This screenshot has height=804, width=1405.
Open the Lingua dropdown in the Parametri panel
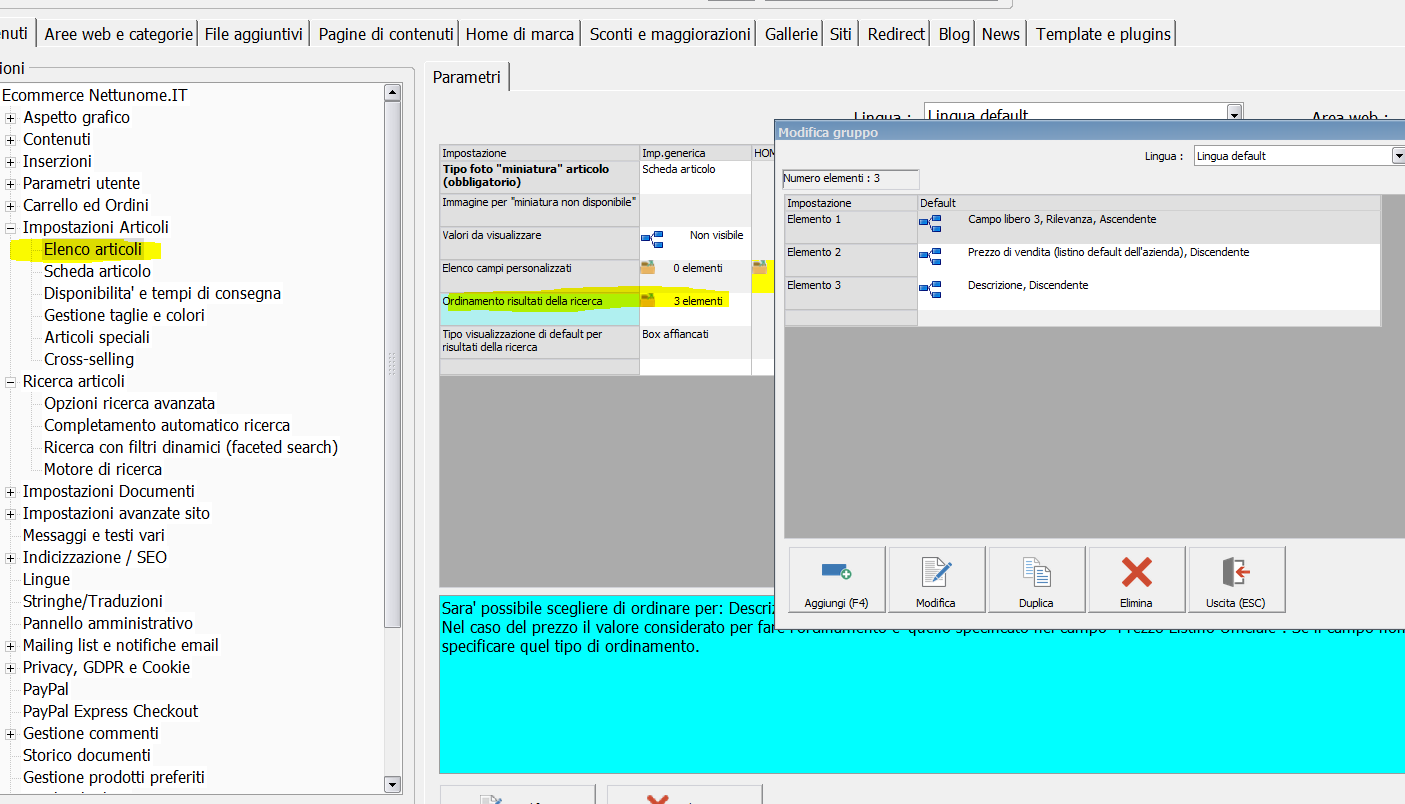pos(1234,113)
